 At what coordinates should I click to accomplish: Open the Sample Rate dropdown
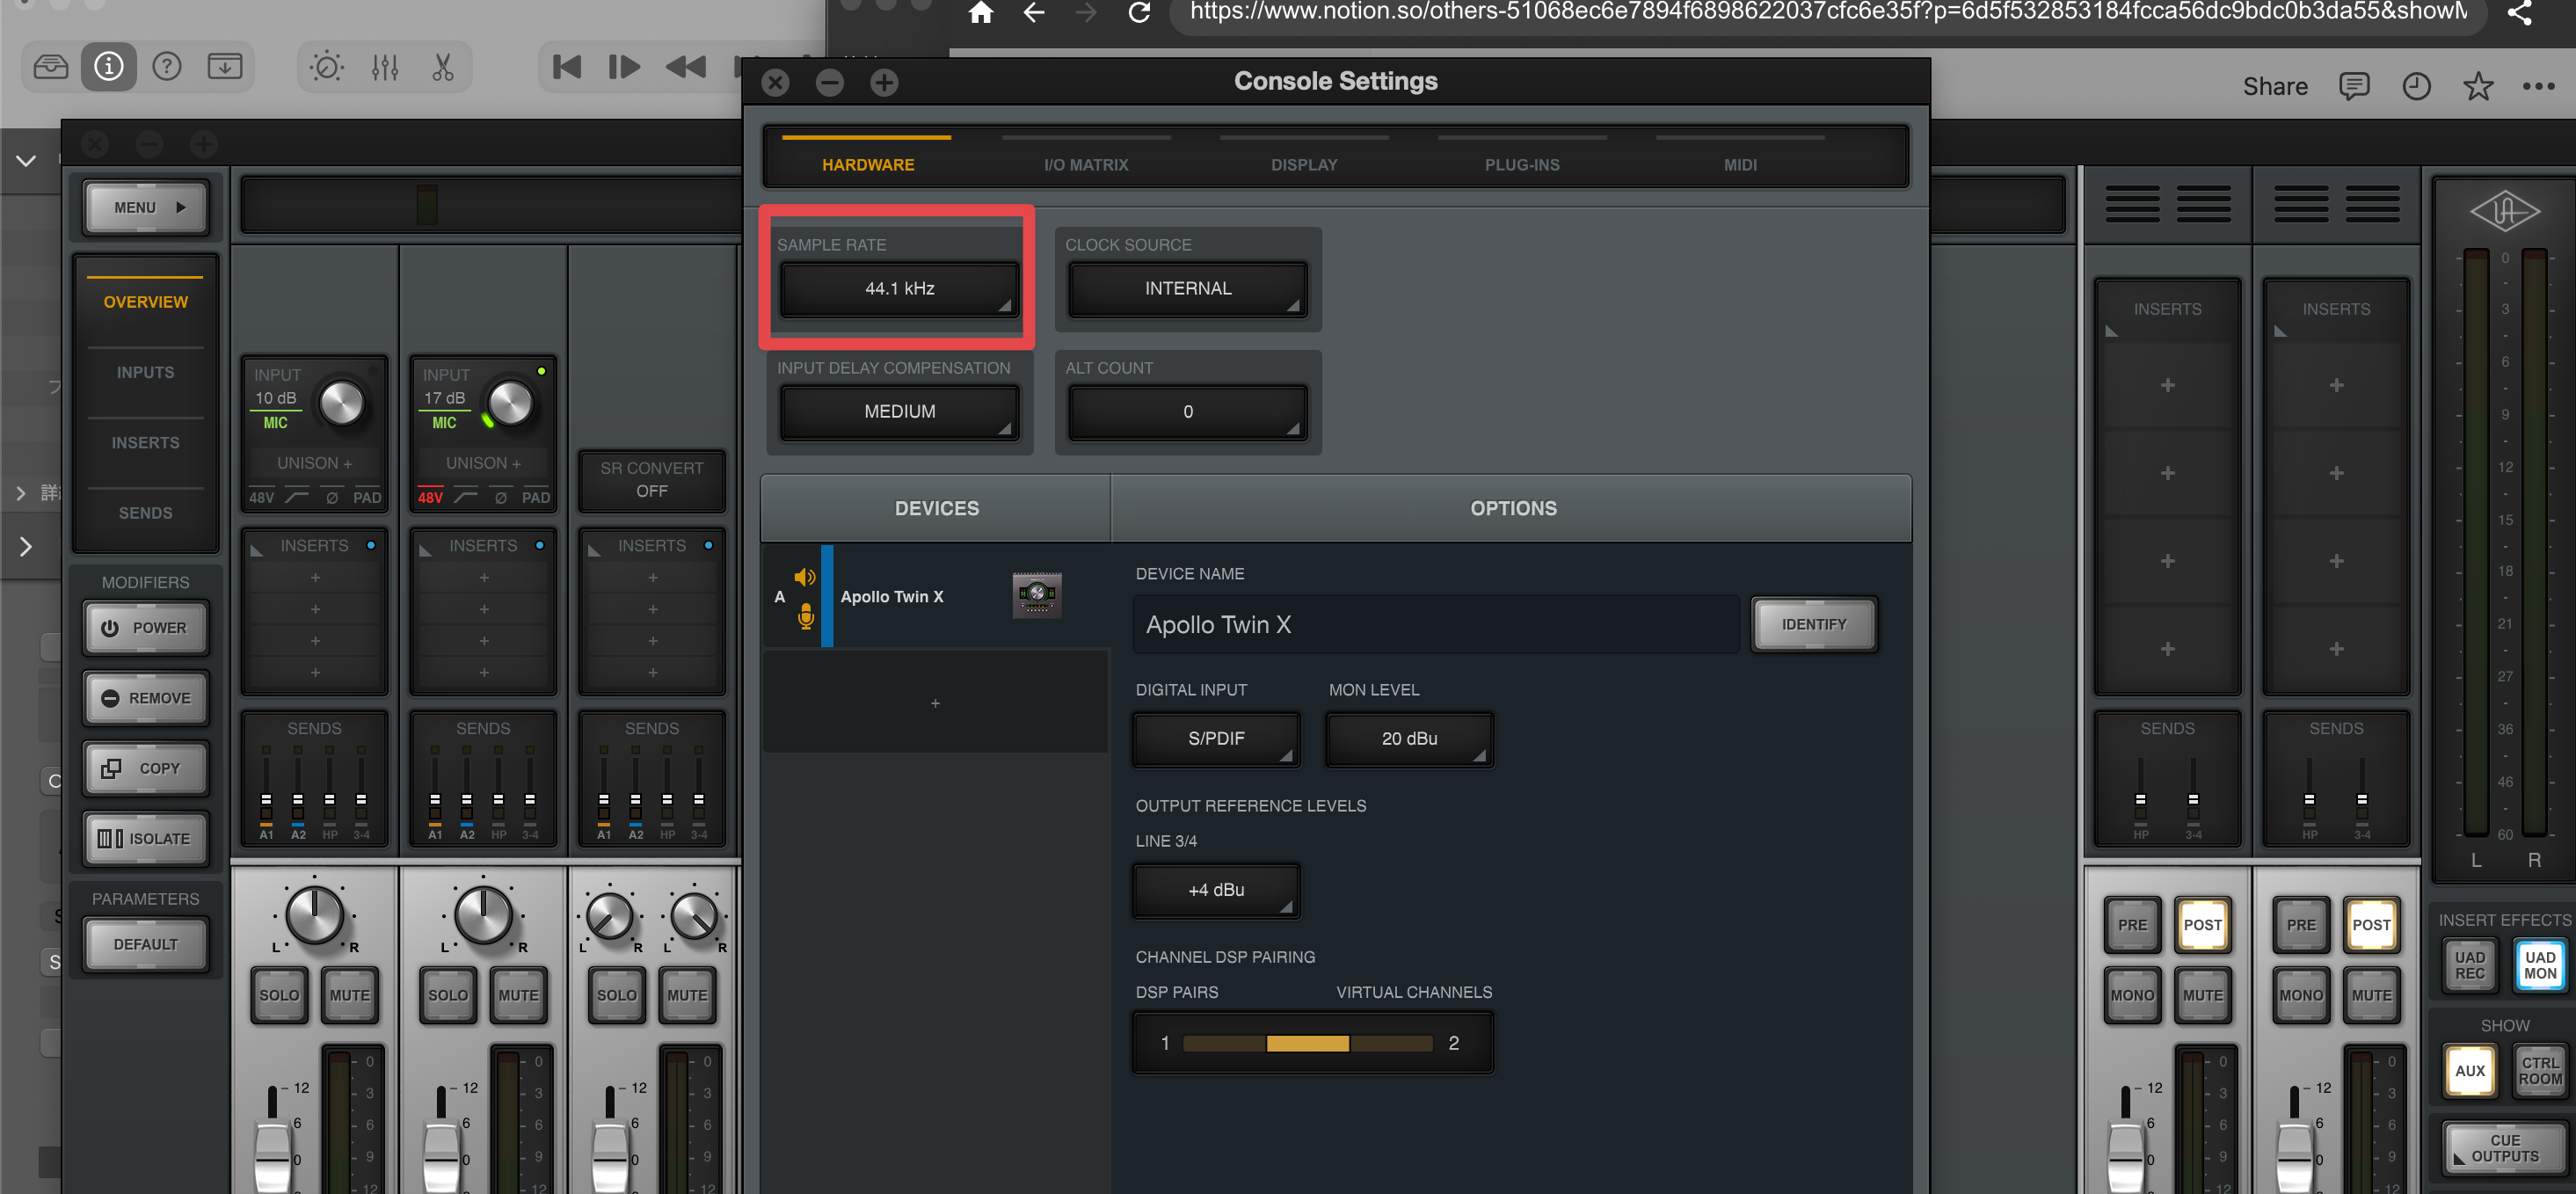tap(899, 288)
